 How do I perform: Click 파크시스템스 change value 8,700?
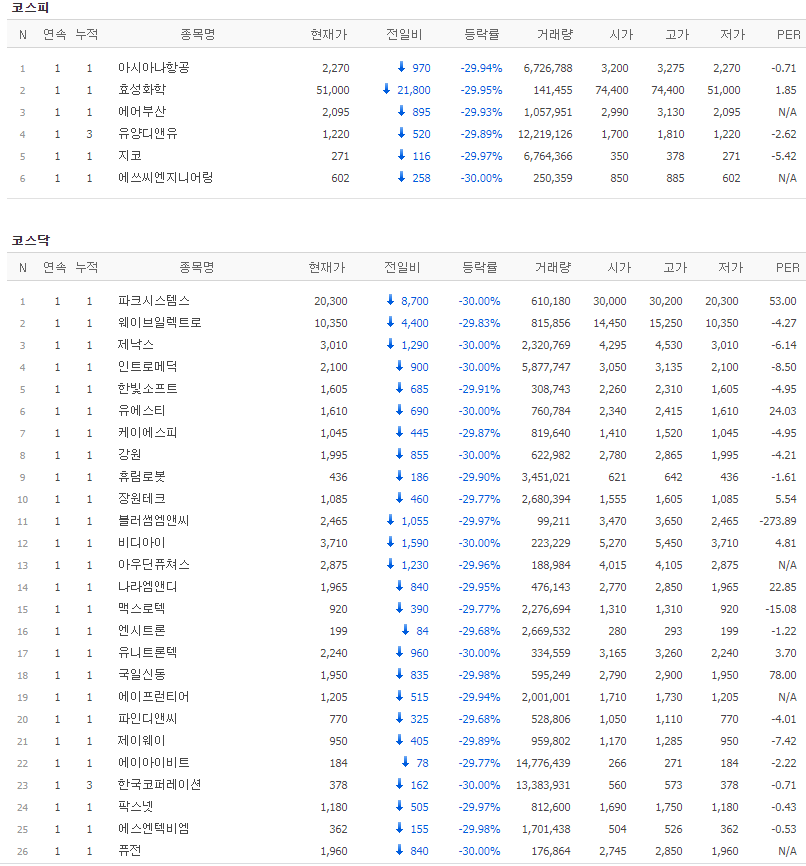415,302
